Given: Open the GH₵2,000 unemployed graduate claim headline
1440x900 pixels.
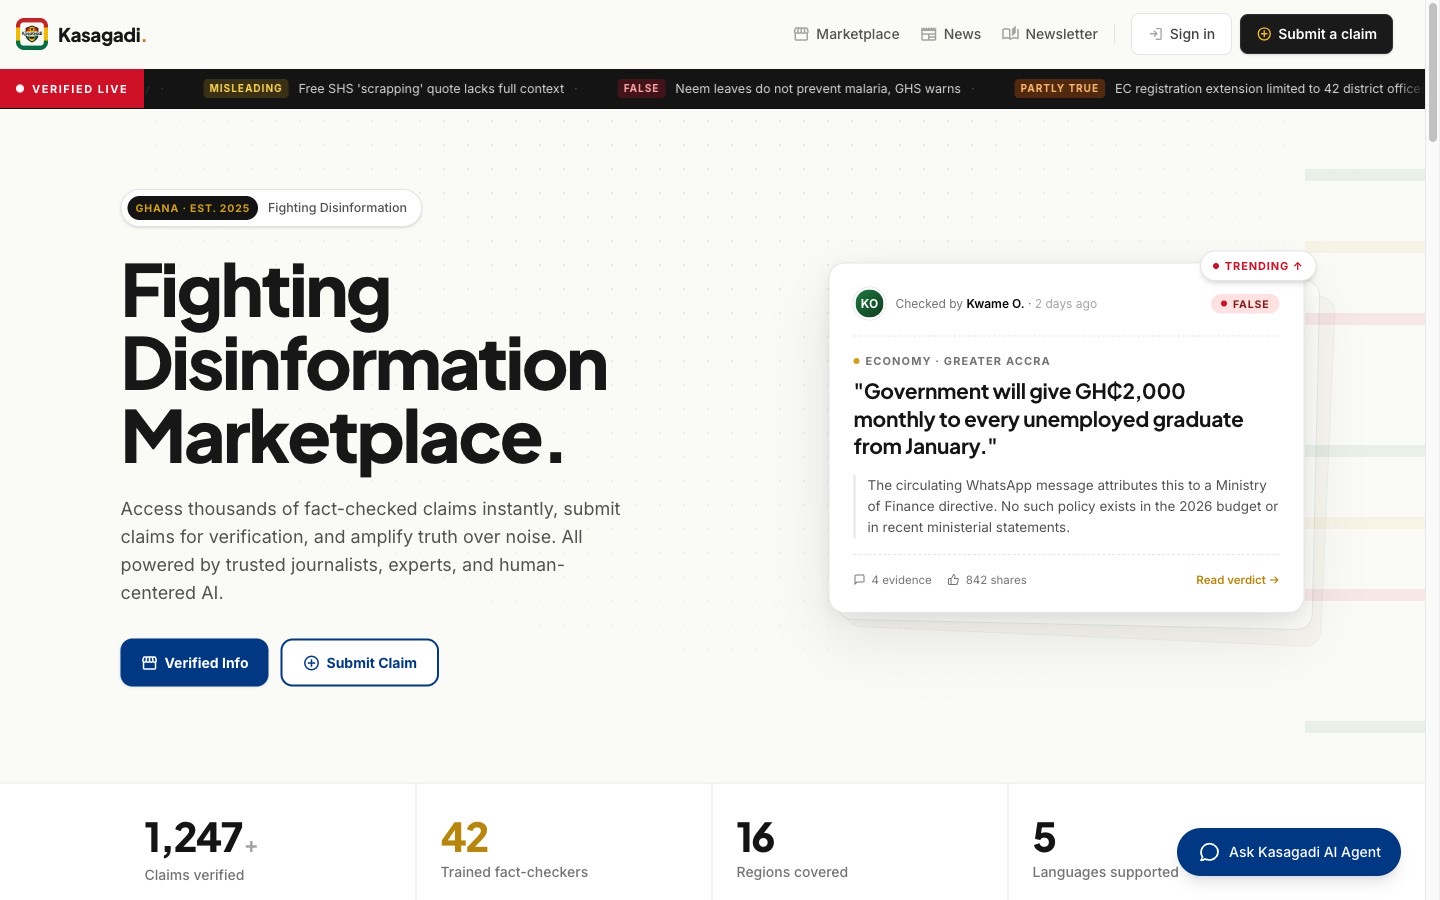Looking at the screenshot, I should [x=1048, y=419].
